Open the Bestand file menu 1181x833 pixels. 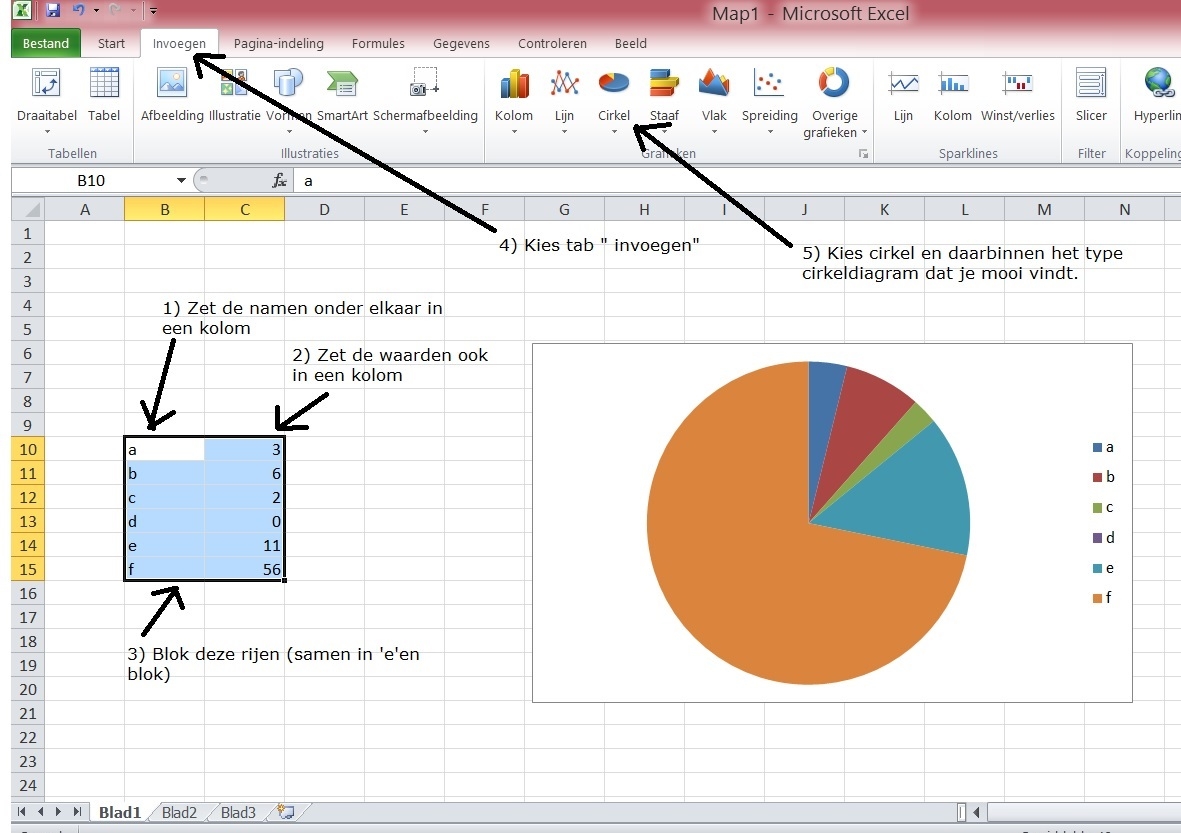(x=46, y=44)
